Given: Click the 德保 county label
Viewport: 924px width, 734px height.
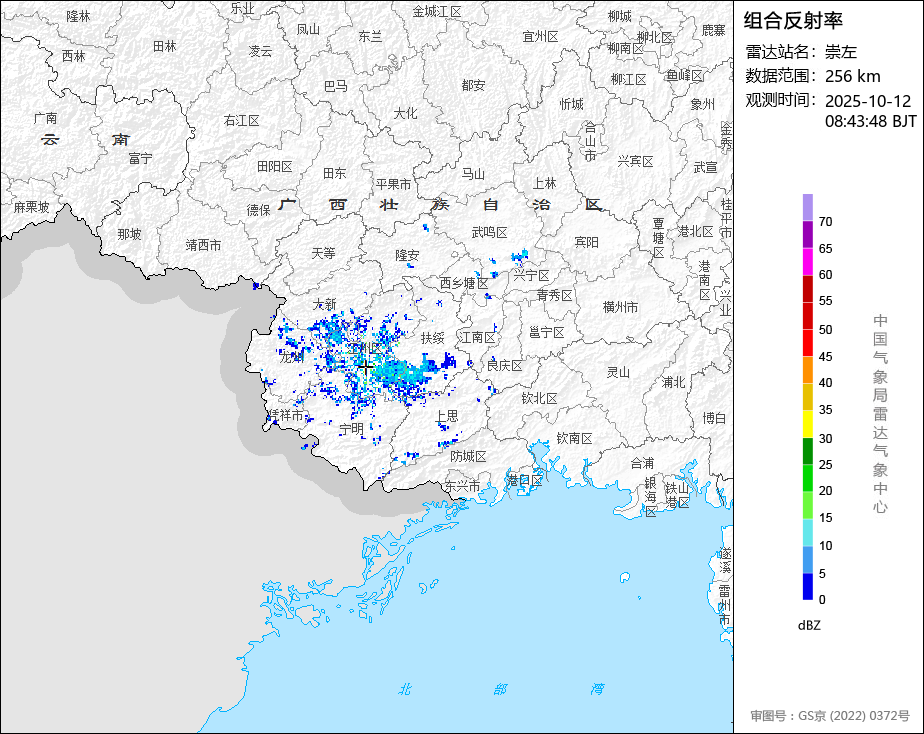Looking at the screenshot, I should [x=258, y=210].
